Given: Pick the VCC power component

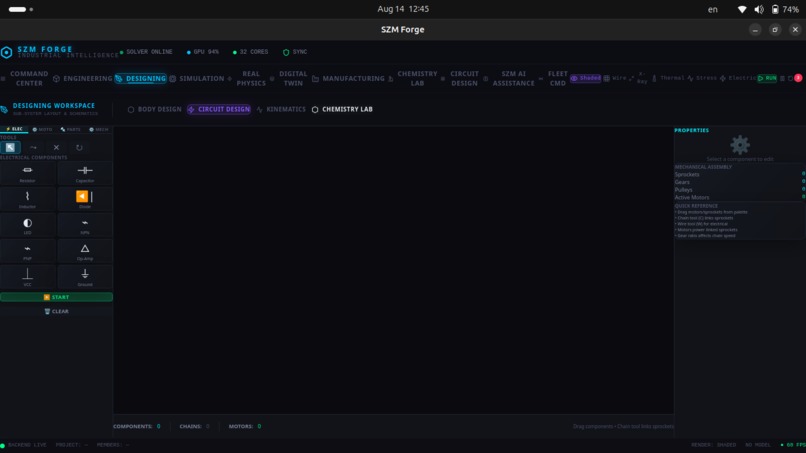Looking at the screenshot, I should click(28, 277).
